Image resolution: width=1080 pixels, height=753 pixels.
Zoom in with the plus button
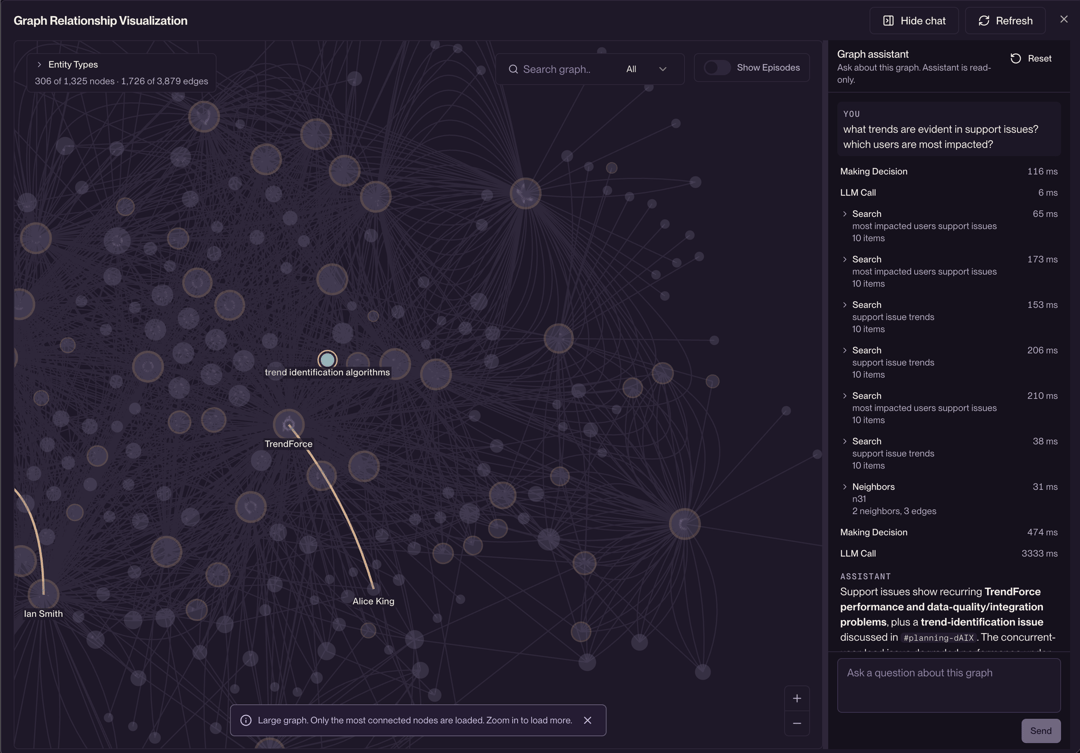pyautogui.click(x=797, y=699)
